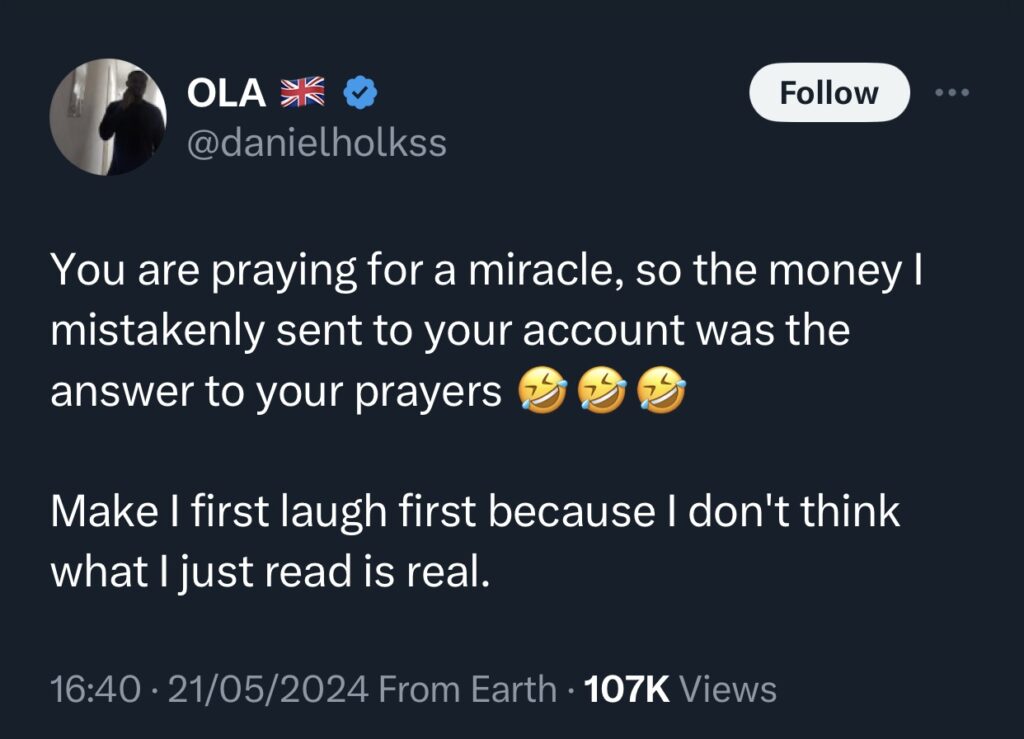Open the @danielholkss handle link
Screen dimensions: 1024x739
point(317,144)
